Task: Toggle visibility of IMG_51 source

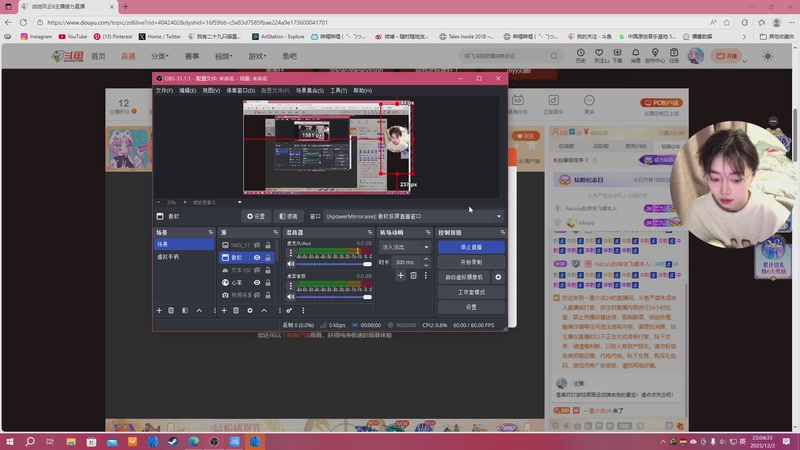Action: (257, 245)
